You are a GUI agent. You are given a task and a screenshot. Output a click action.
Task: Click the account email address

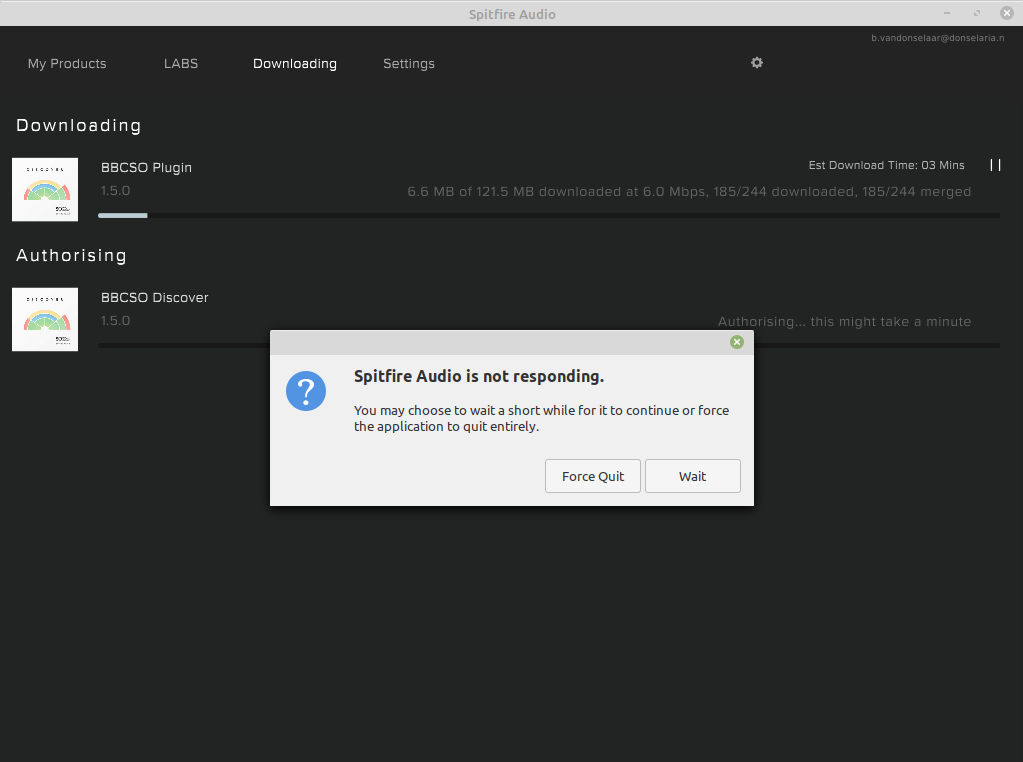tap(938, 38)
